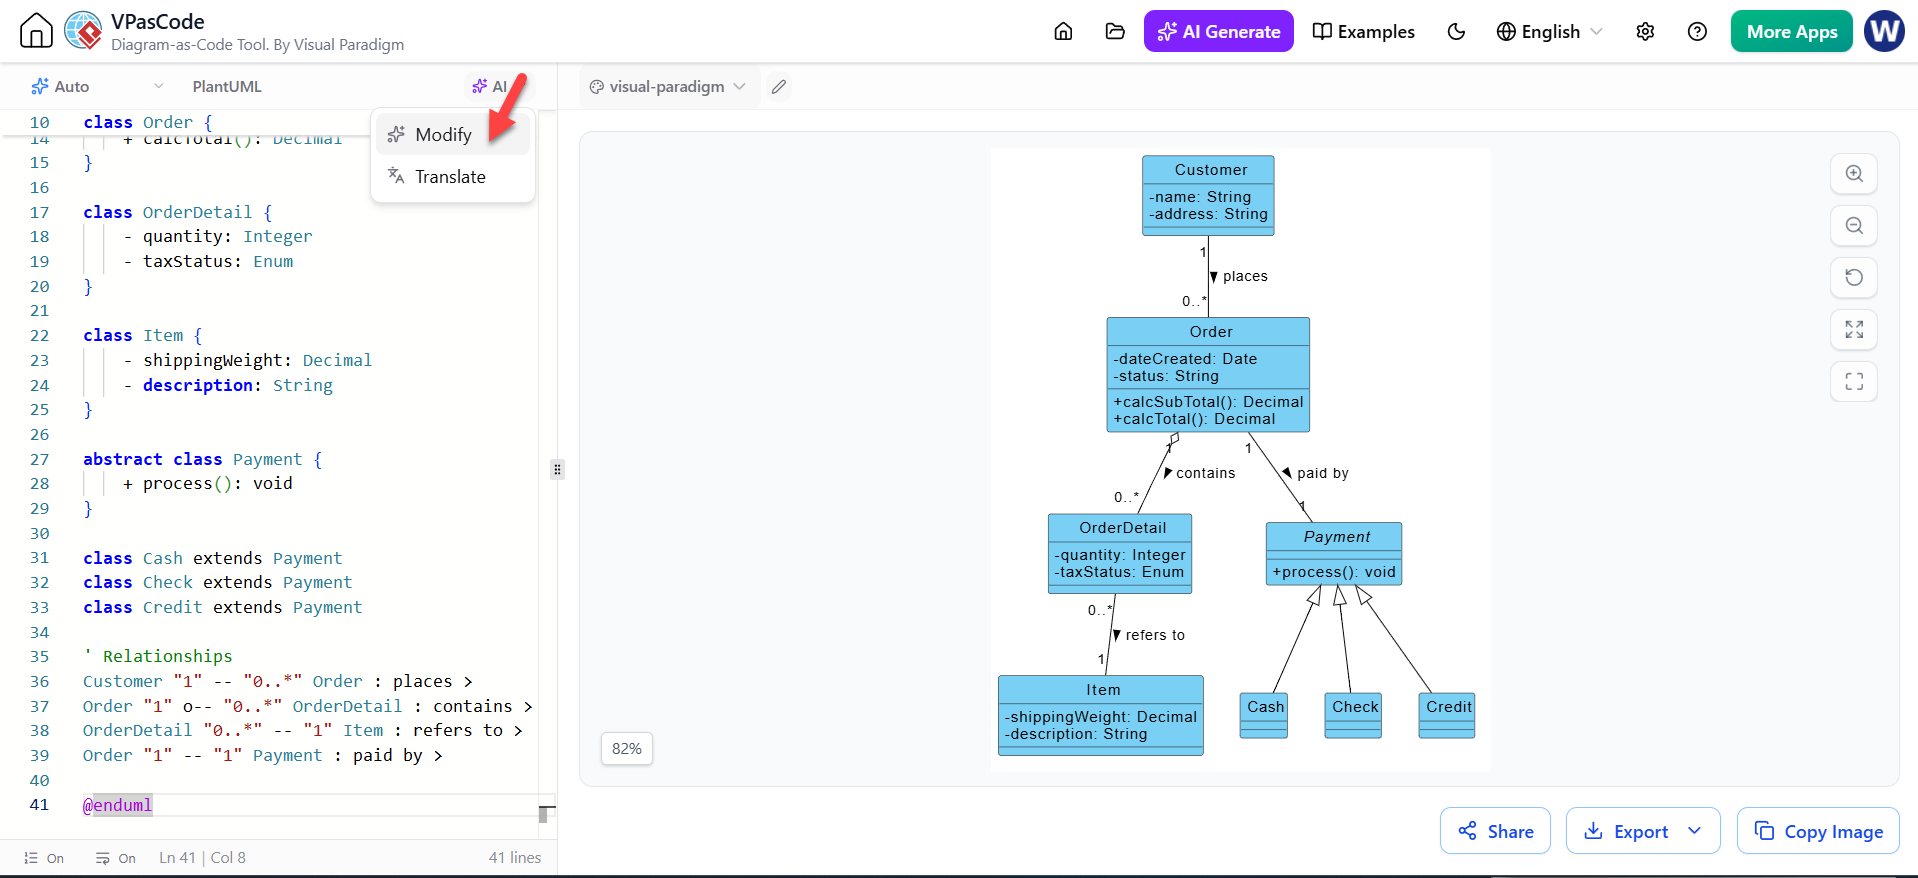This screenshot has height=878, width=1918.
Task: Toggle word wrap On in status bar
Action: tap(116, 858)
